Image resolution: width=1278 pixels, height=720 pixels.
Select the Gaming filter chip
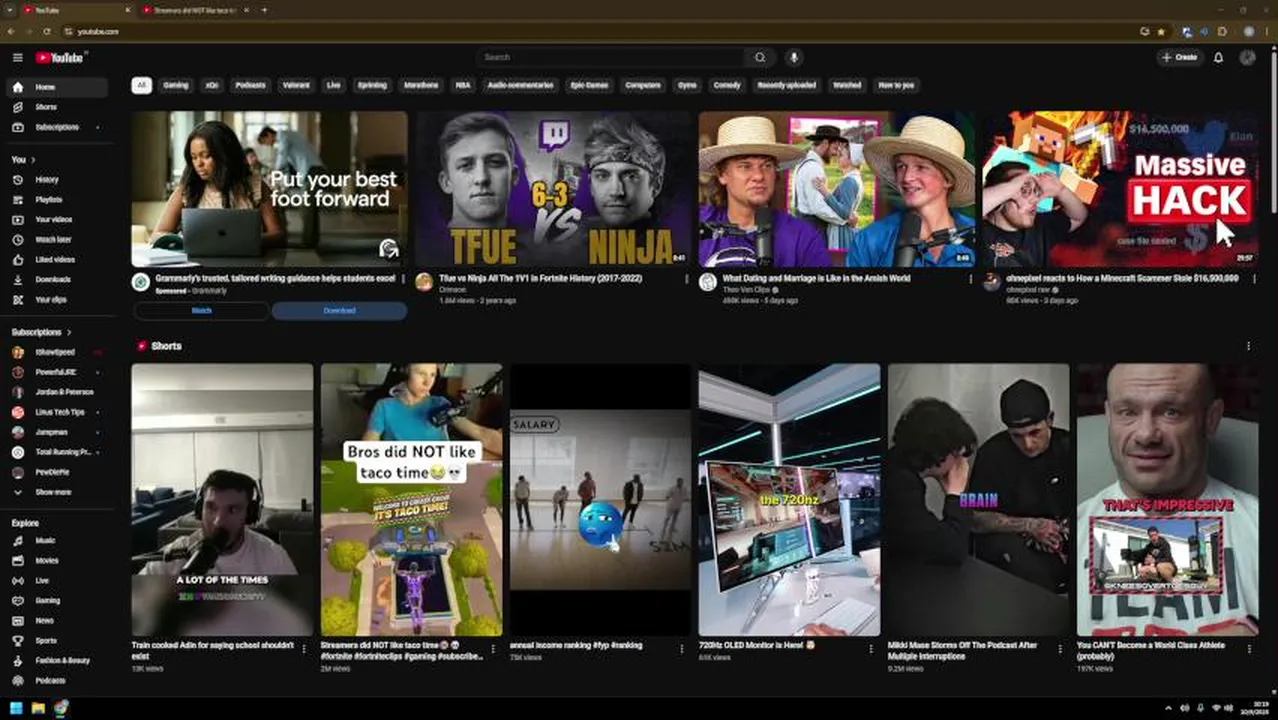(176, 85)
